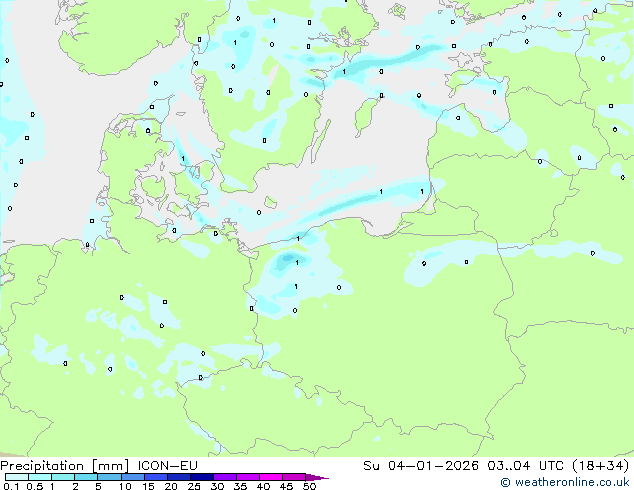Image resolution: width=634 pixels, height=490 pixels.
Task: Pick the 15–20 mm legend color swatch
Action: click(x=156, y=477)
